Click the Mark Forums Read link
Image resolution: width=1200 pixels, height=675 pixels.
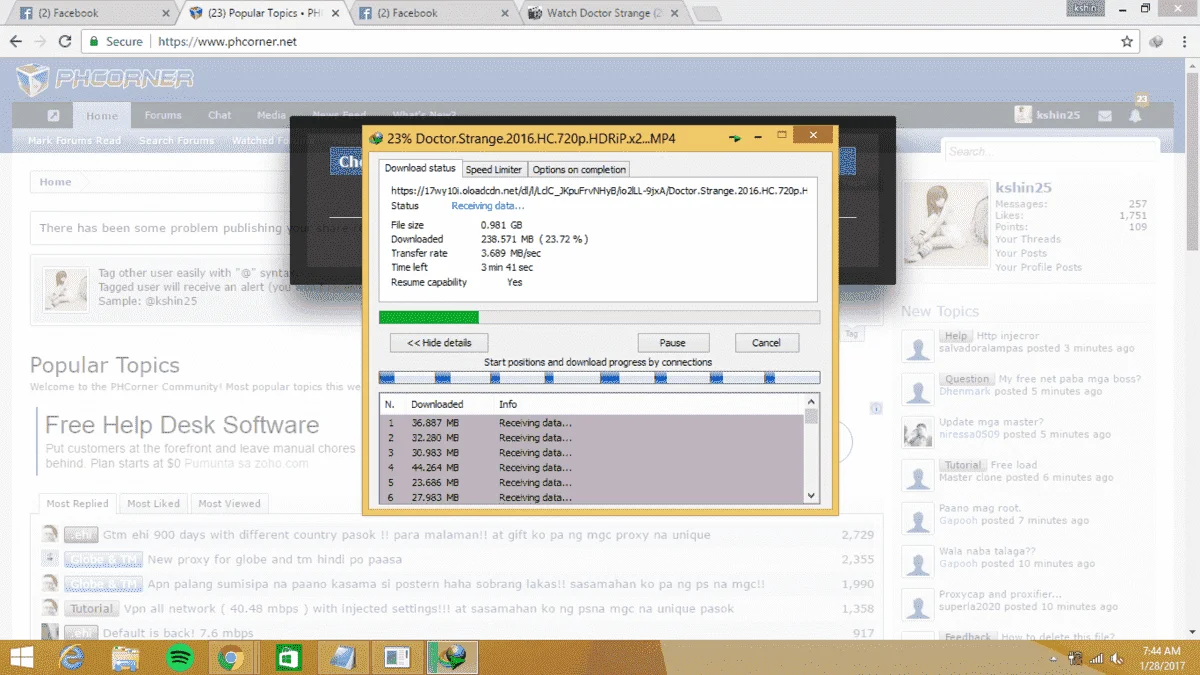pos(74,141)
